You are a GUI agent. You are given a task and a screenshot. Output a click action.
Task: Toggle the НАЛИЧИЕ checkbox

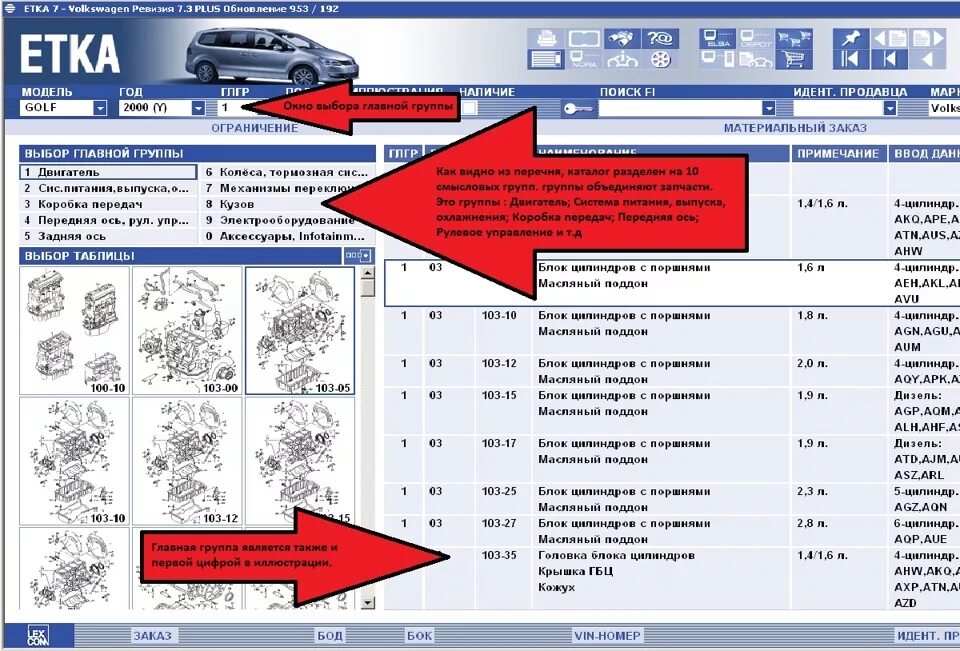point(469,108)
